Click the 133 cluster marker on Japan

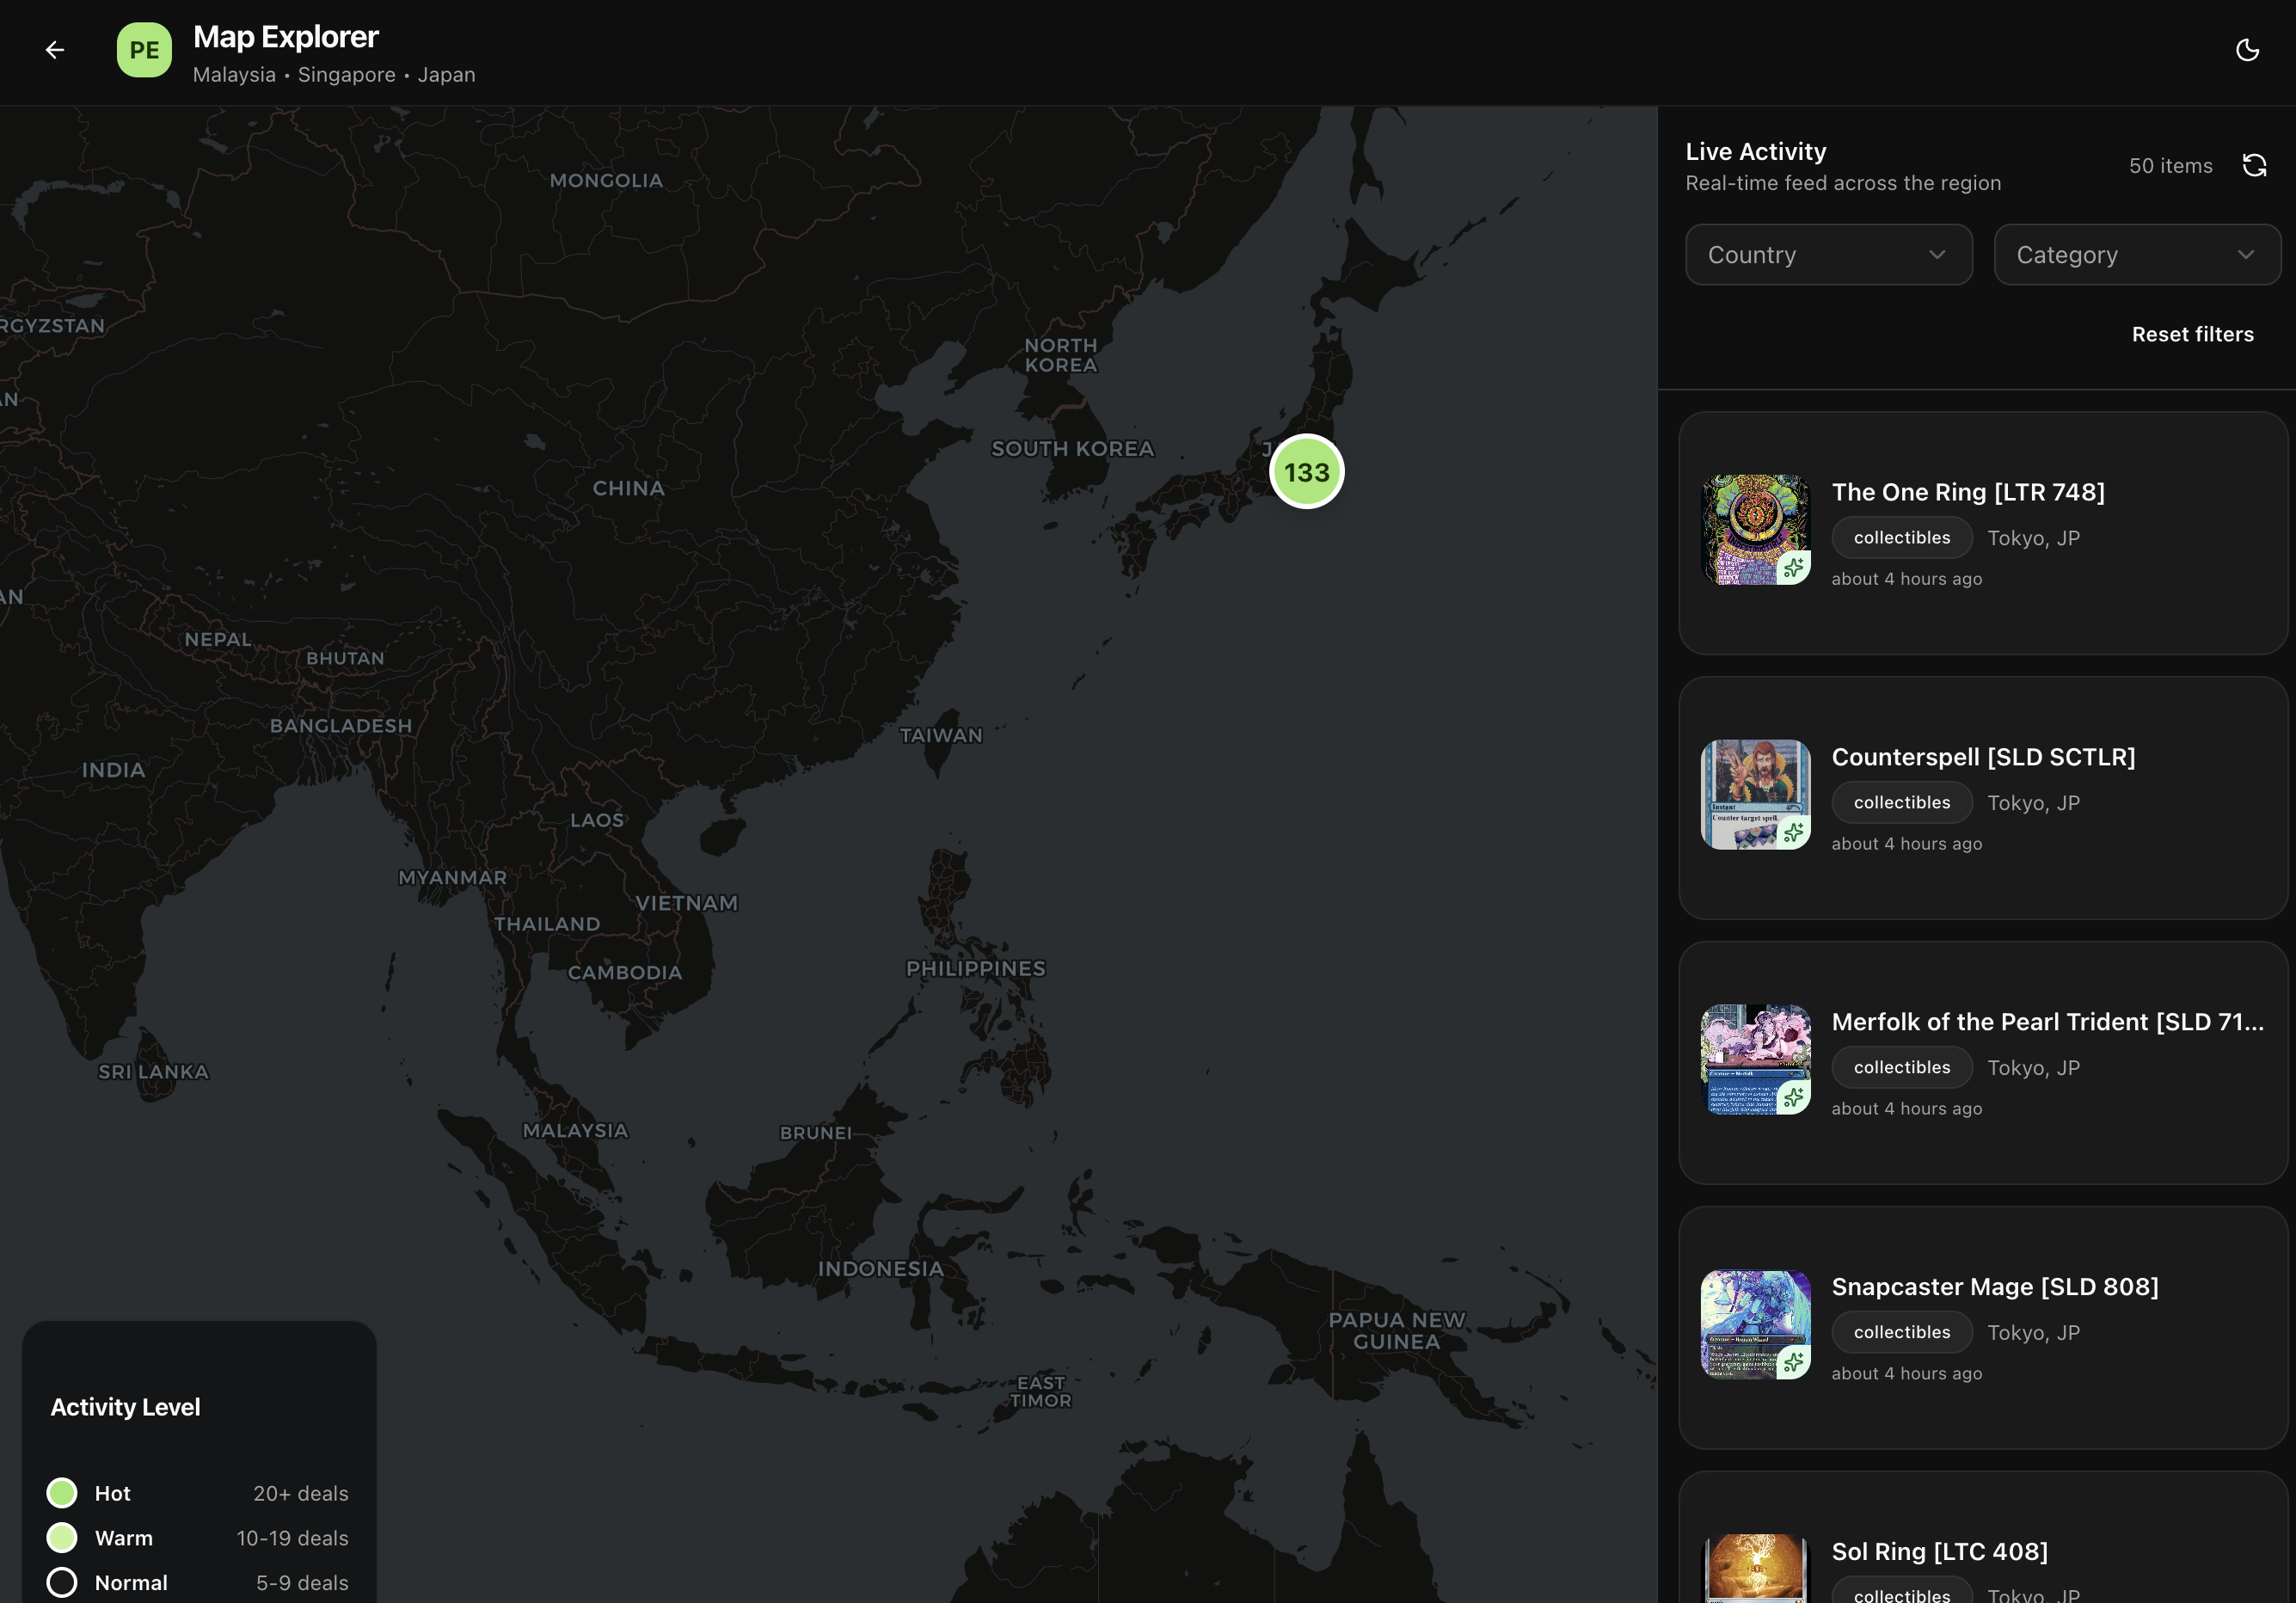click(x=1306, y=472)
